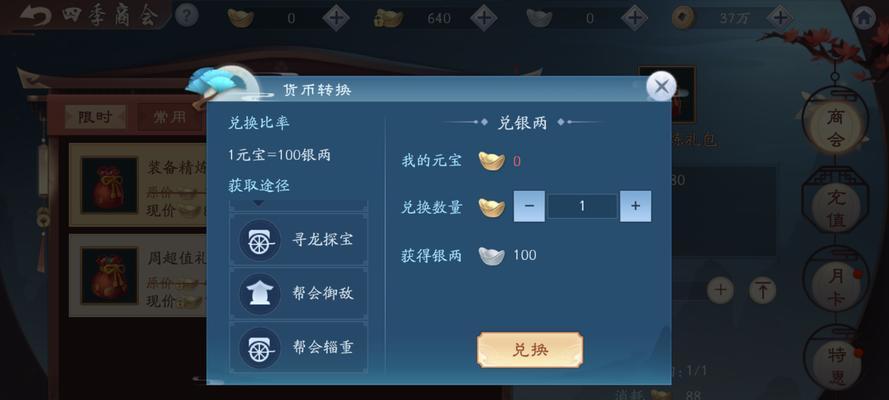Open the question mark help icon

point(187,16)
